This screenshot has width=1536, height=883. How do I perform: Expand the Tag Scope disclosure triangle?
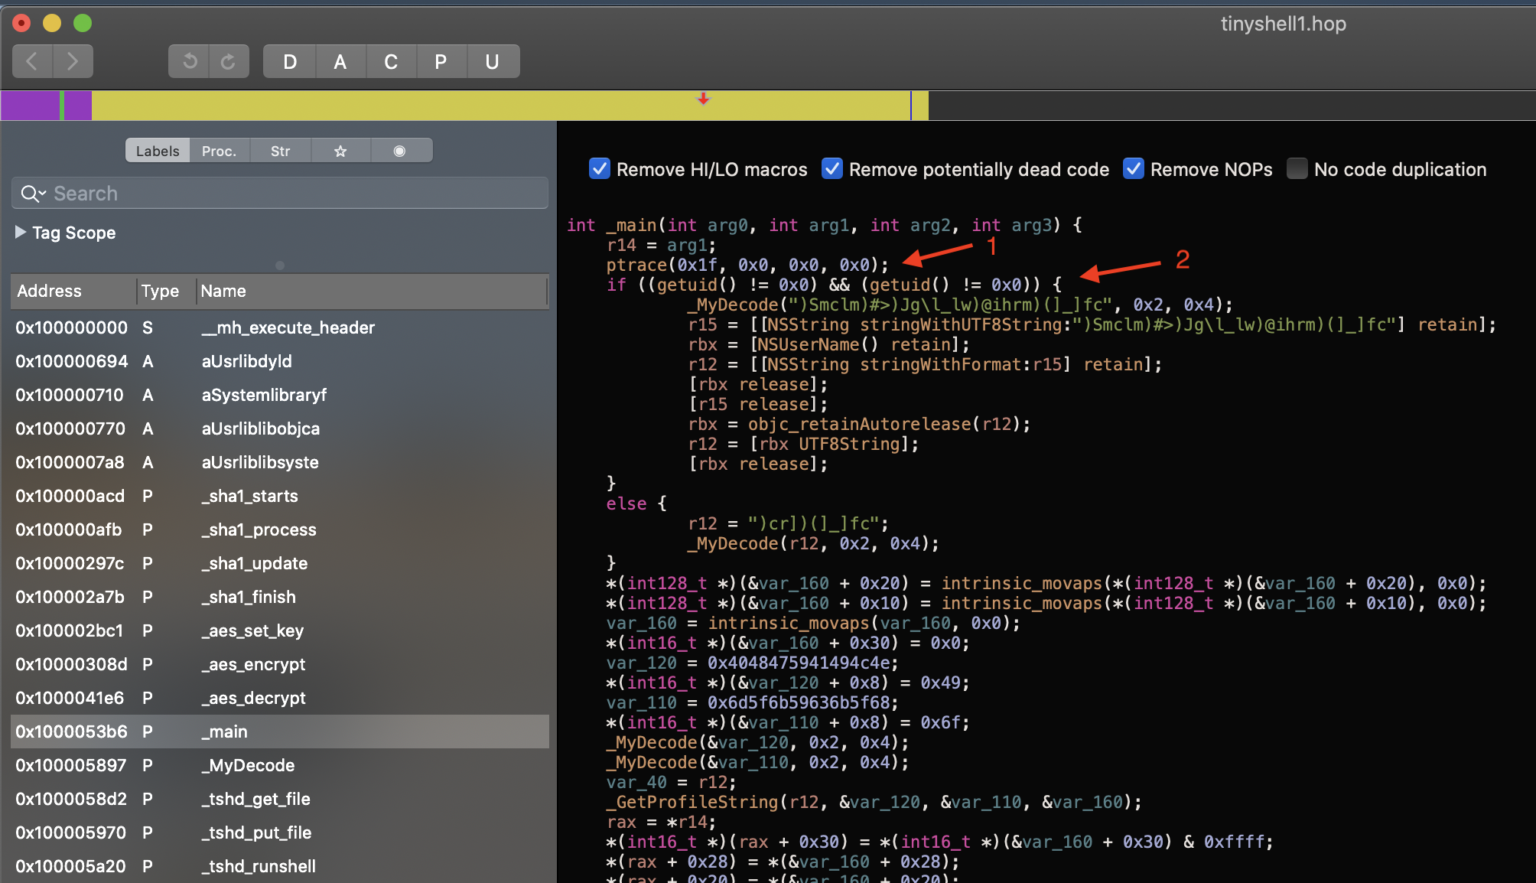click(x=20, y=232)
